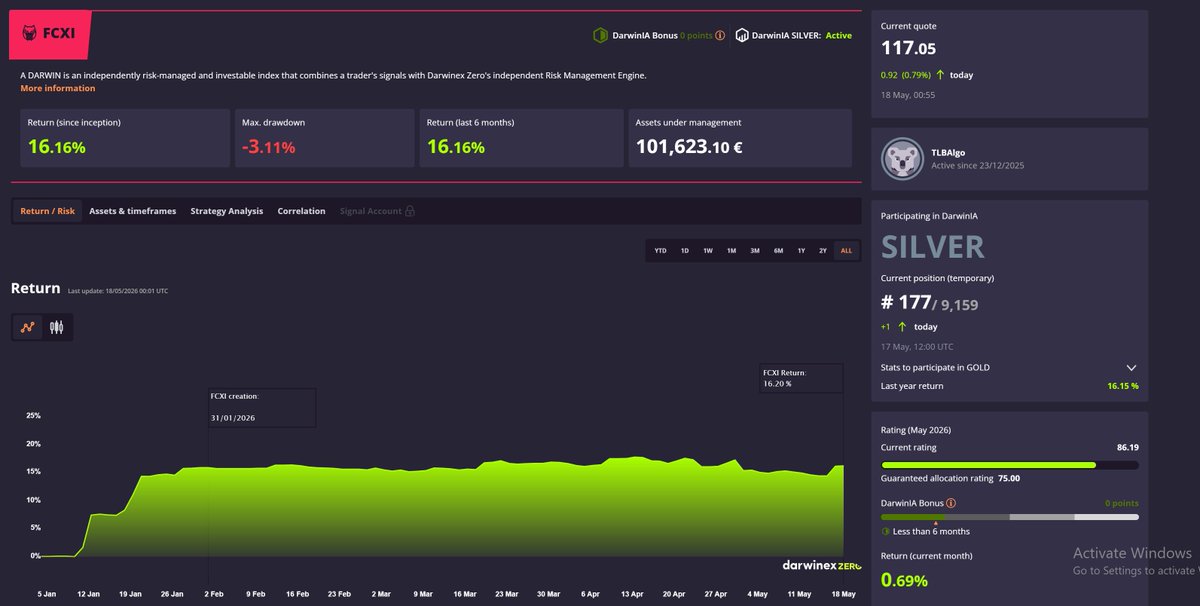Select 3M time range
This screenshot has height=606, width=1200.
(x=754, y=251)
